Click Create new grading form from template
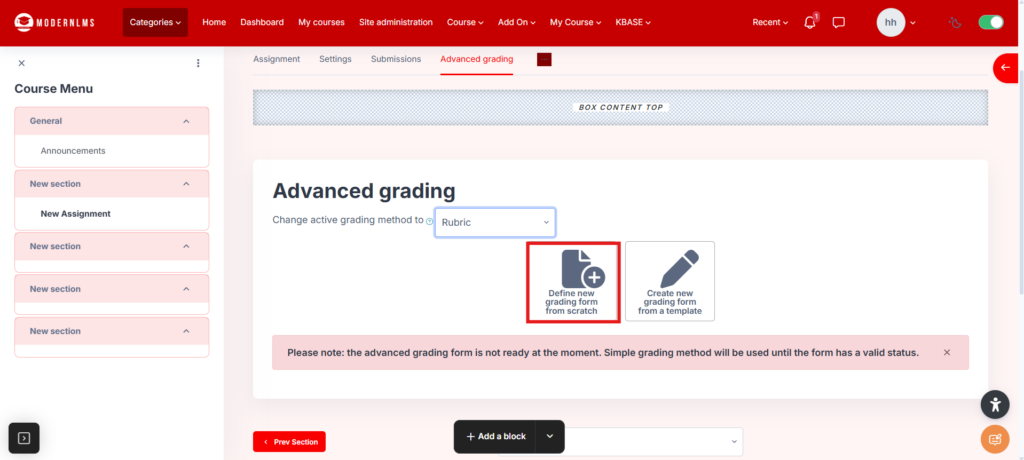The height and width of the screenshot is (460, 1024). 670,282
